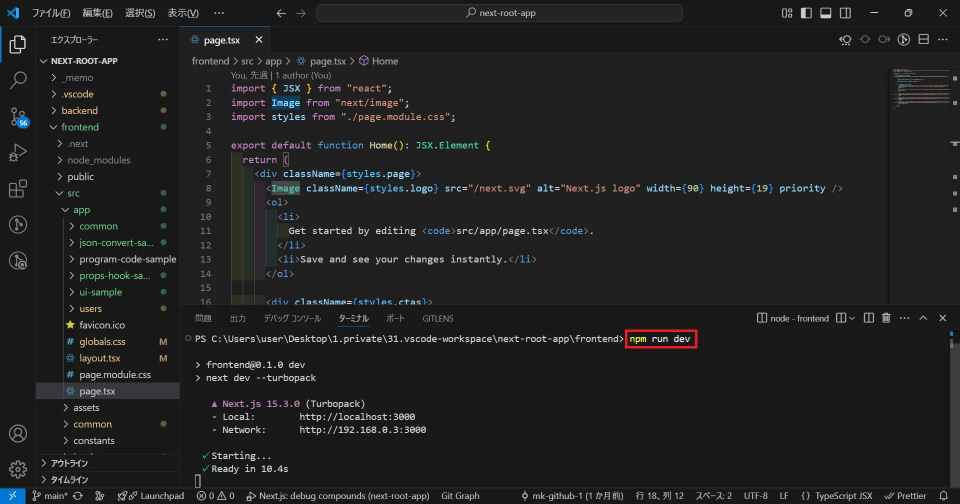The width and height of the screenshot is (960, 504).
Task: Go forward using the navigation arrow
Action: (301, 13)
